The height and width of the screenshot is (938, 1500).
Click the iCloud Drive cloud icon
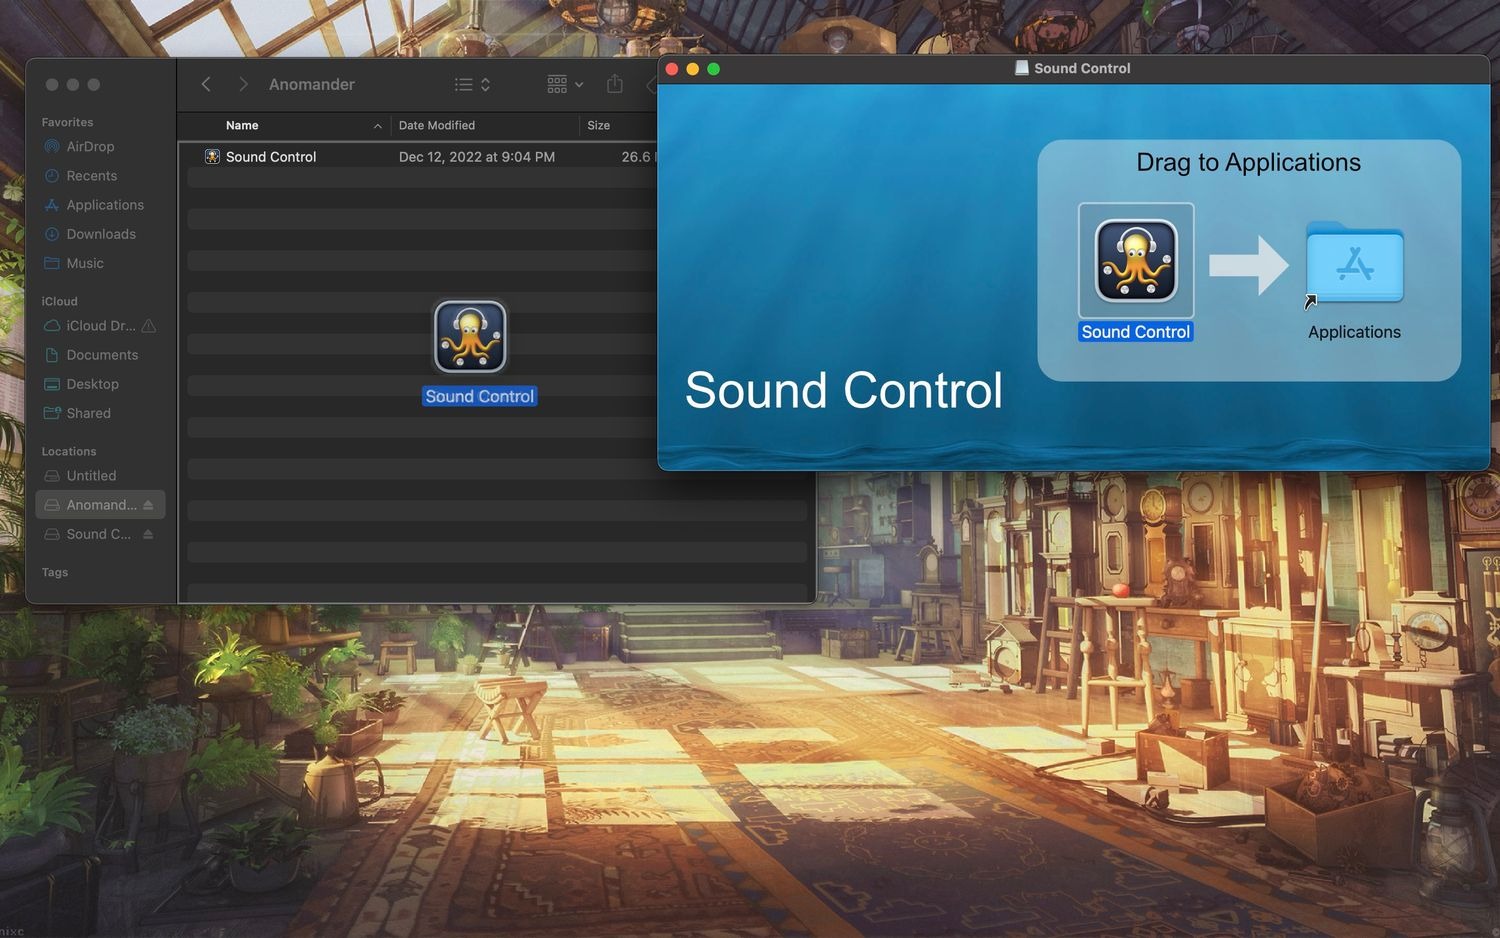click(x=52, y=326)
